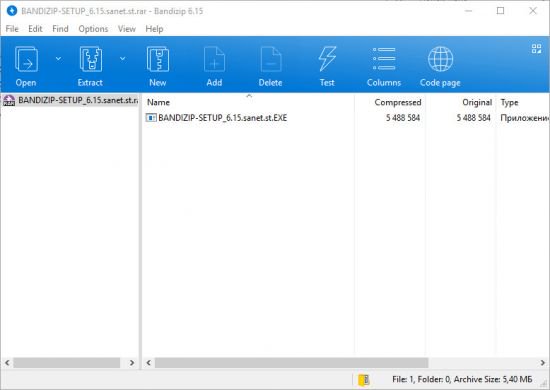The height and width of the screenshot is (390, 550).
Task: Open the Find menu
Action: pyautogui.click(x=60, y=29)
